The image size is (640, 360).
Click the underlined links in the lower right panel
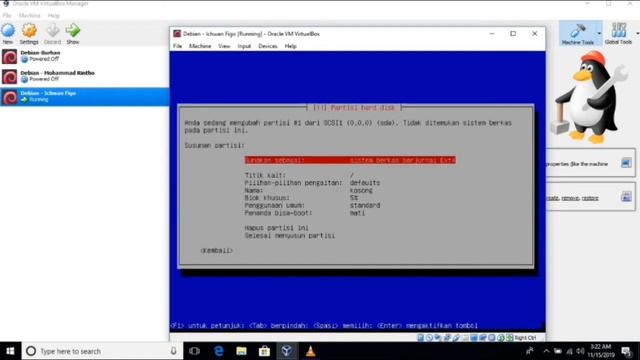(572, 198)
